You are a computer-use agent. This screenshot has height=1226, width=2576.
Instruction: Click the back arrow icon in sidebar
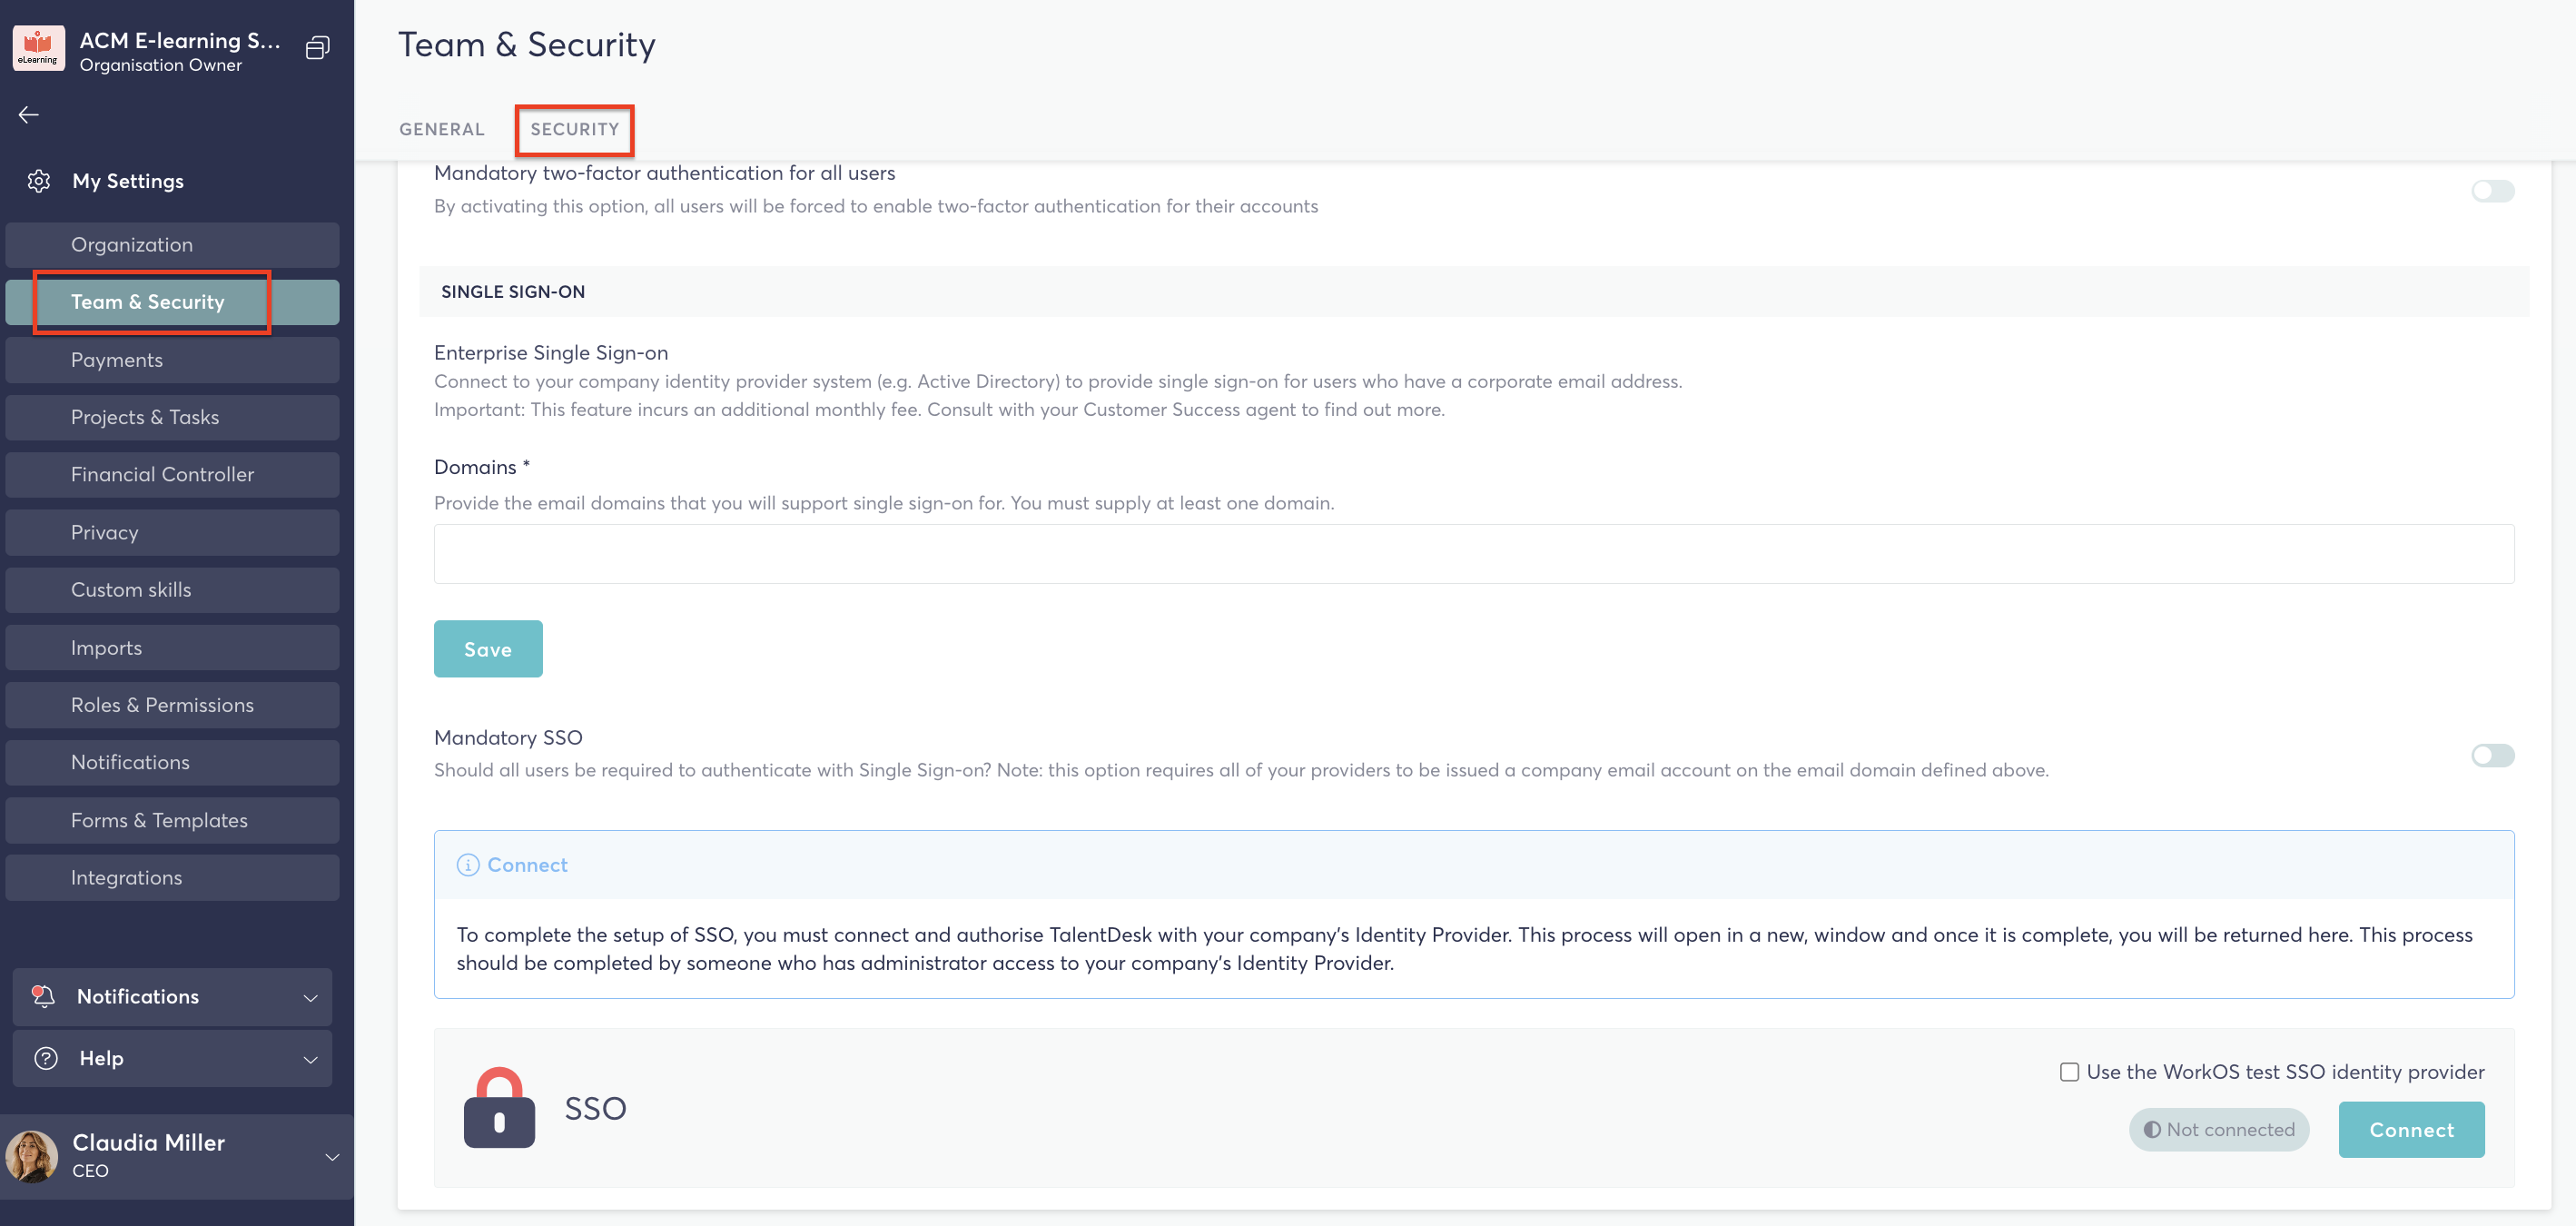click(28, 115)
